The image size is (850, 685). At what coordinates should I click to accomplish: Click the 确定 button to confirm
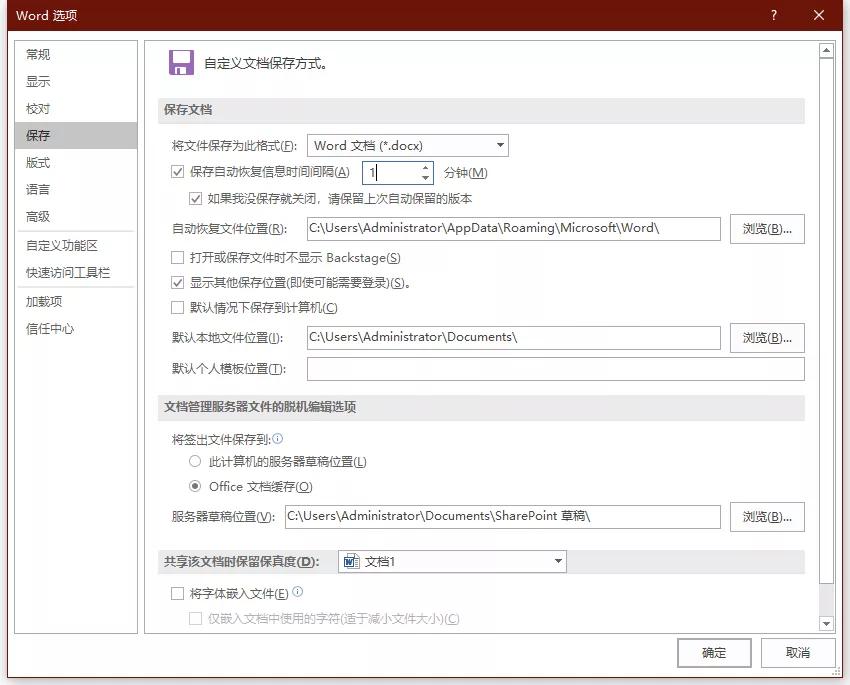[714, 652]
